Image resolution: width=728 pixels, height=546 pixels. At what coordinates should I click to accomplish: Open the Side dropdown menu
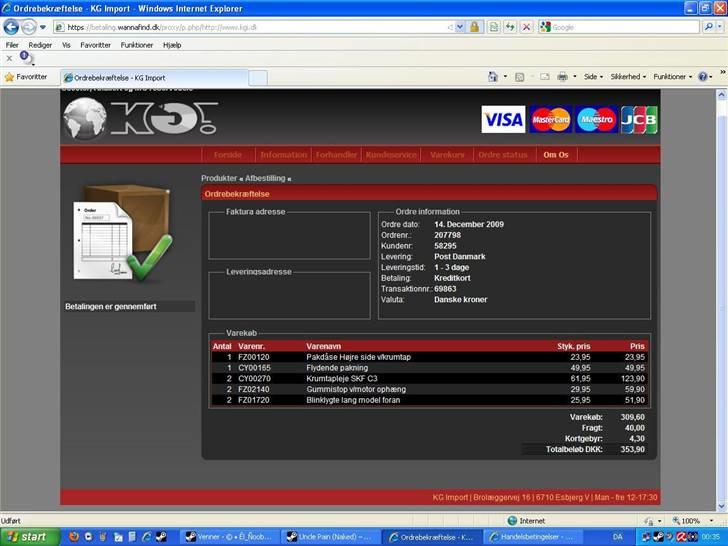[x=593, y=76]
